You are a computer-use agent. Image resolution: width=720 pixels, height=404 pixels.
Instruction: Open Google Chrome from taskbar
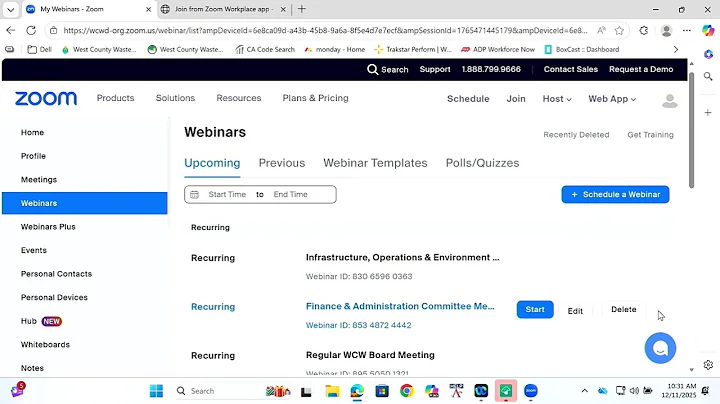tap(406, 391)
